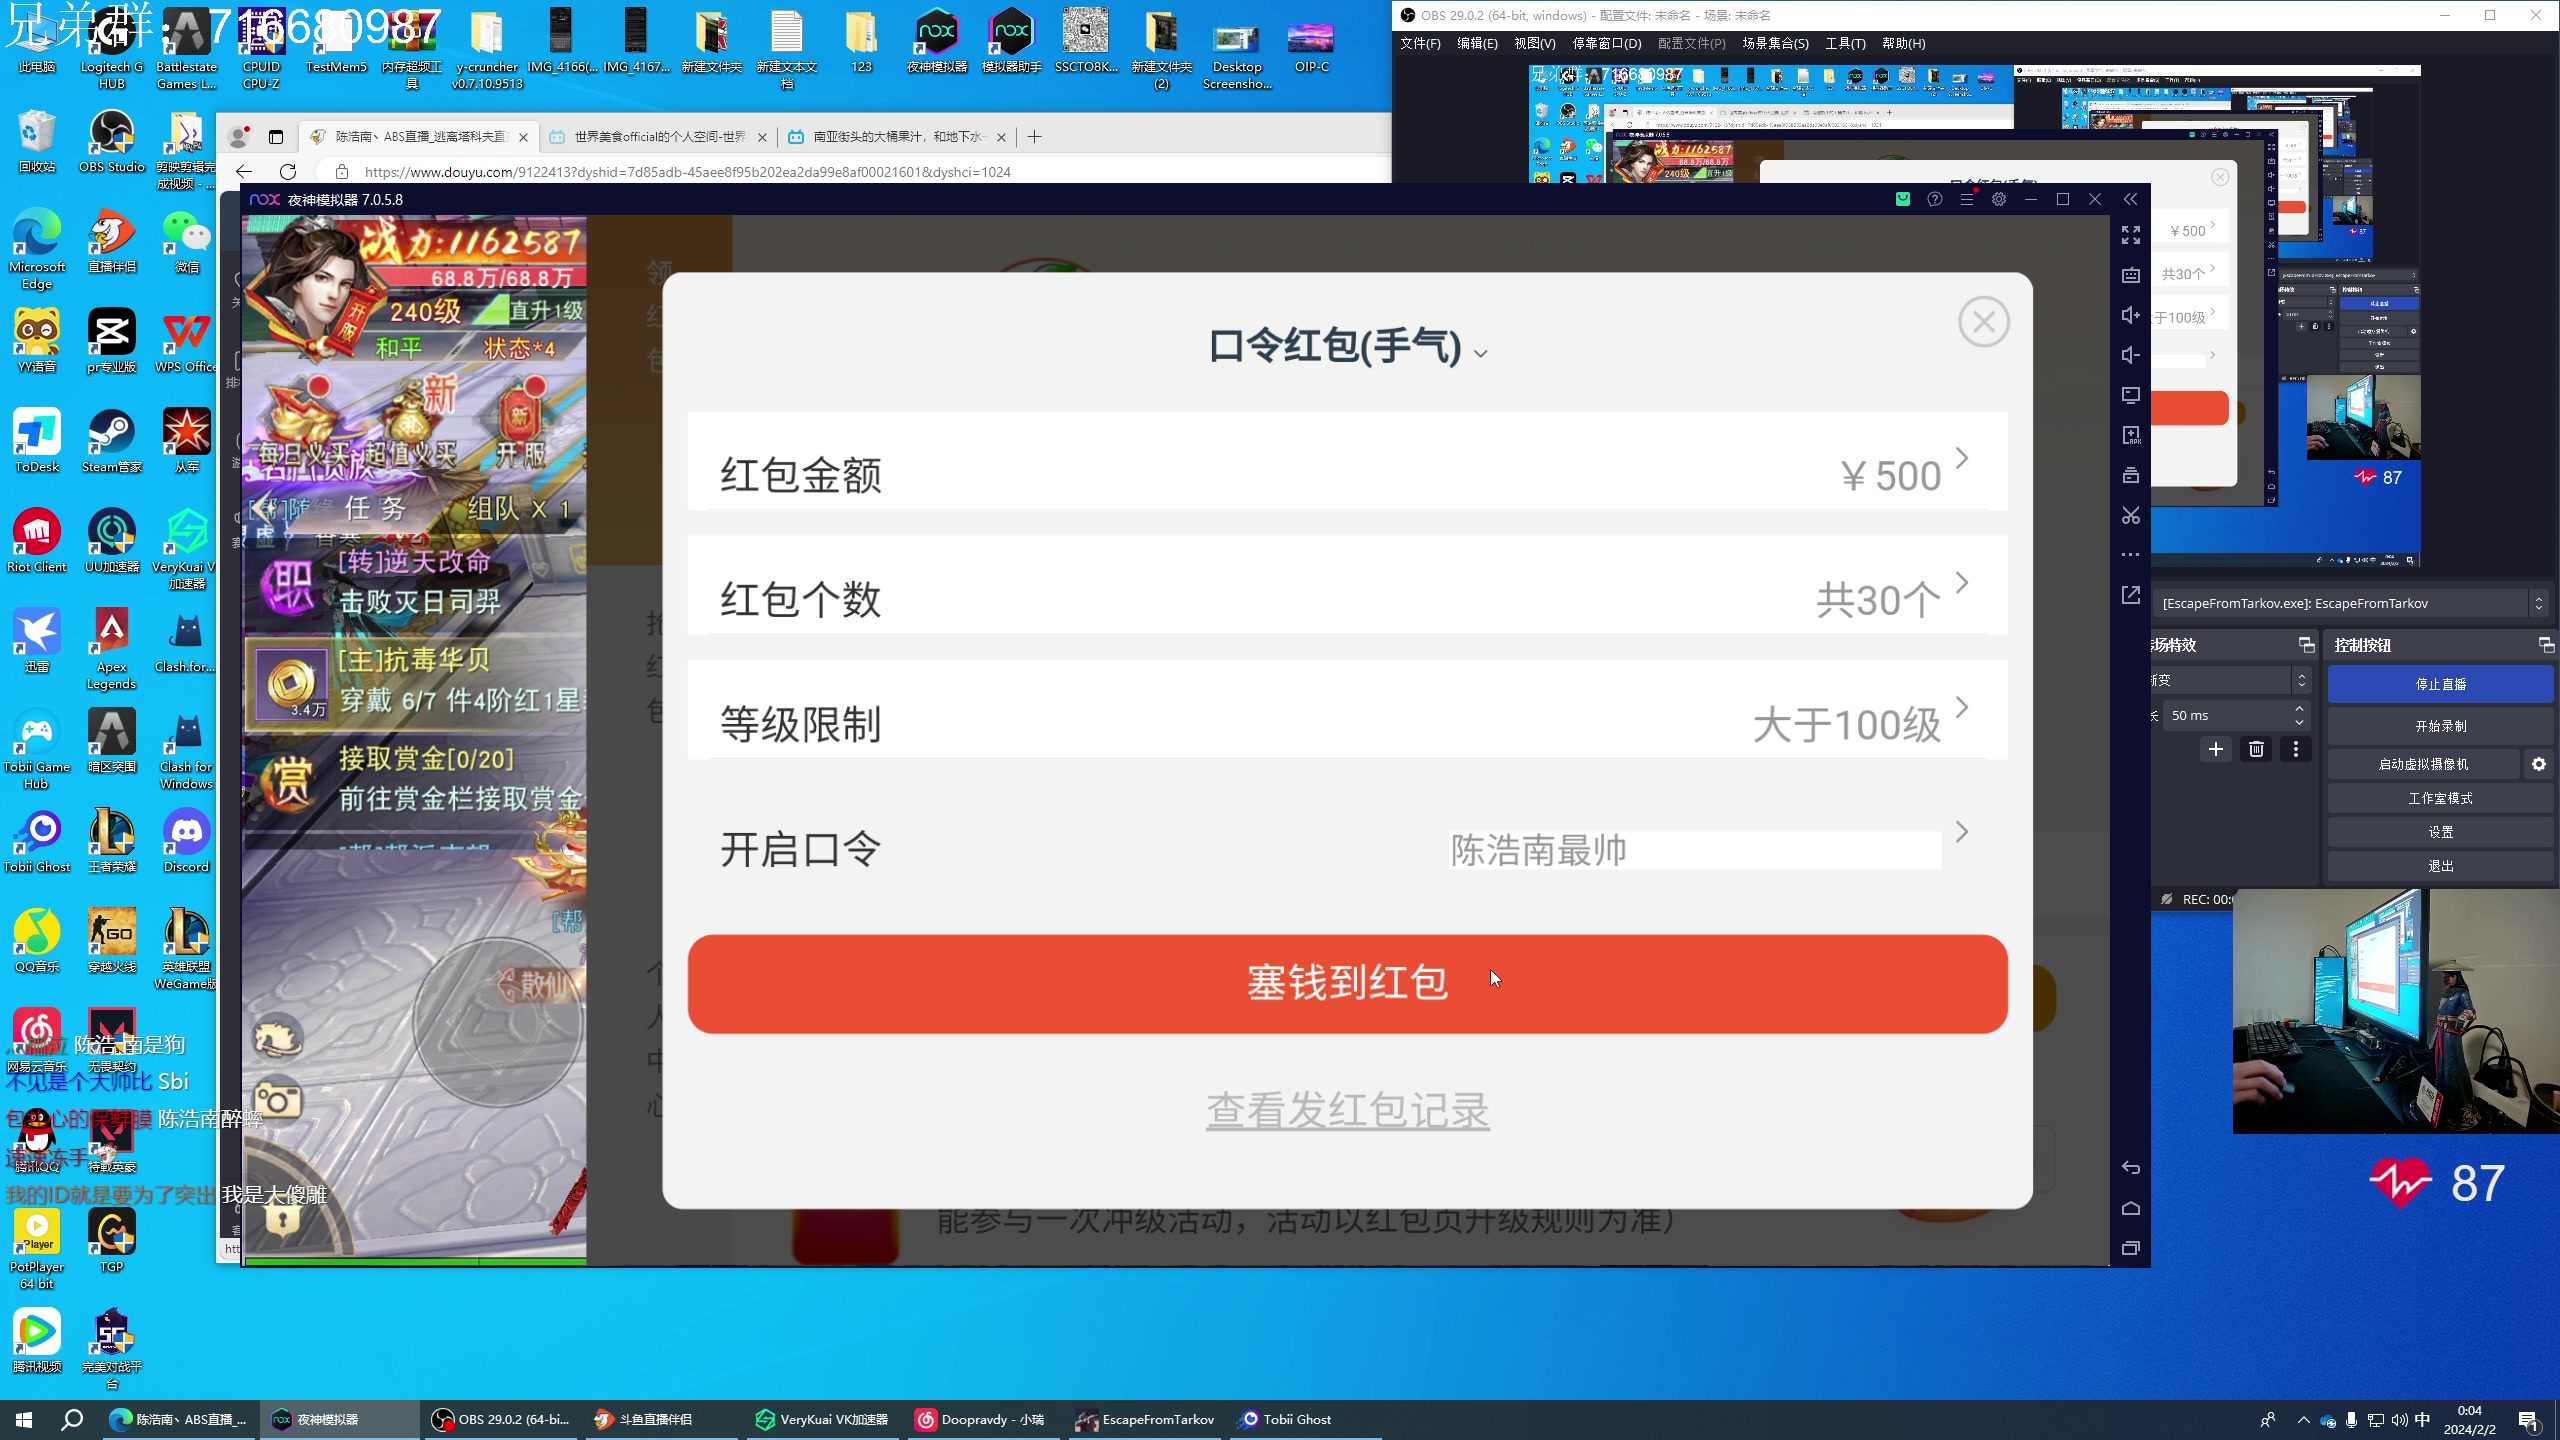The height and width of the screenshot is (1440, 2560).
Task: Click browser refresh button
Action: tap(288, 172)
